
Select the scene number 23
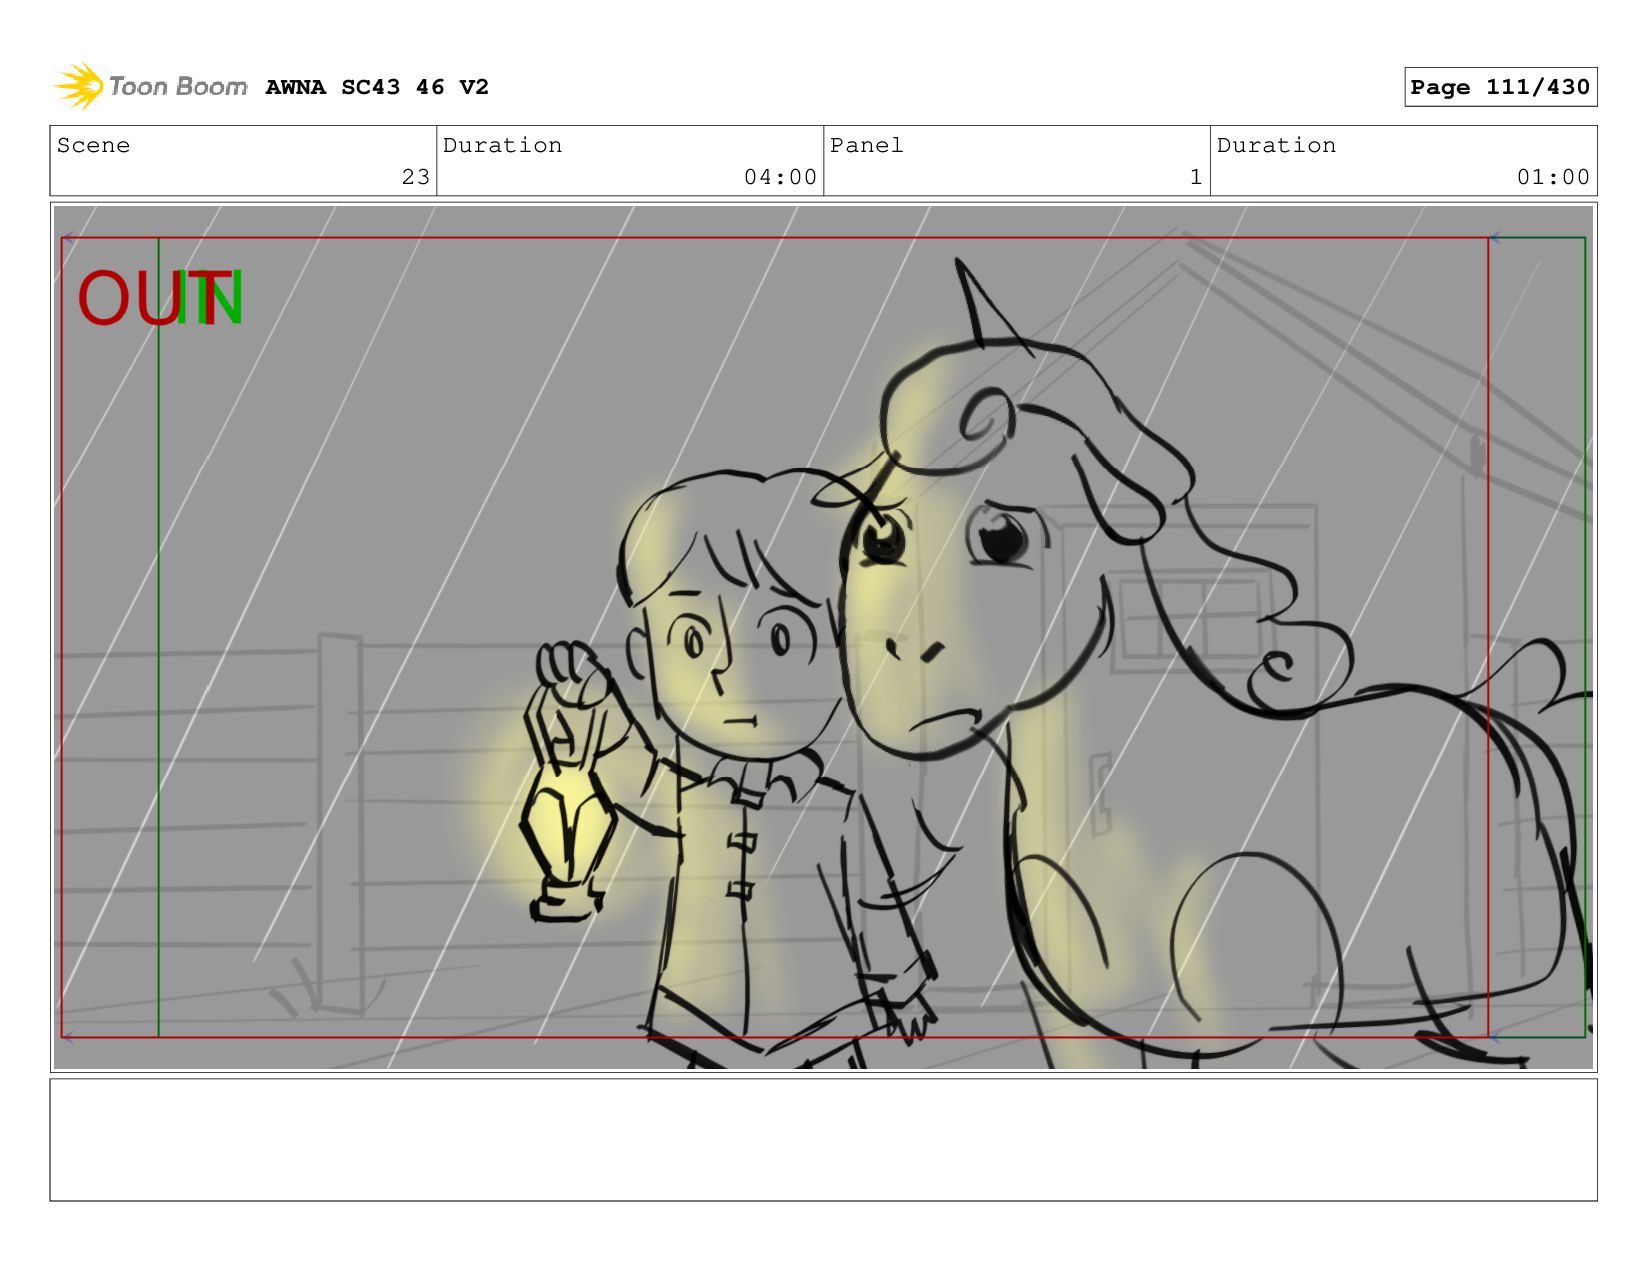click(415, 177)
